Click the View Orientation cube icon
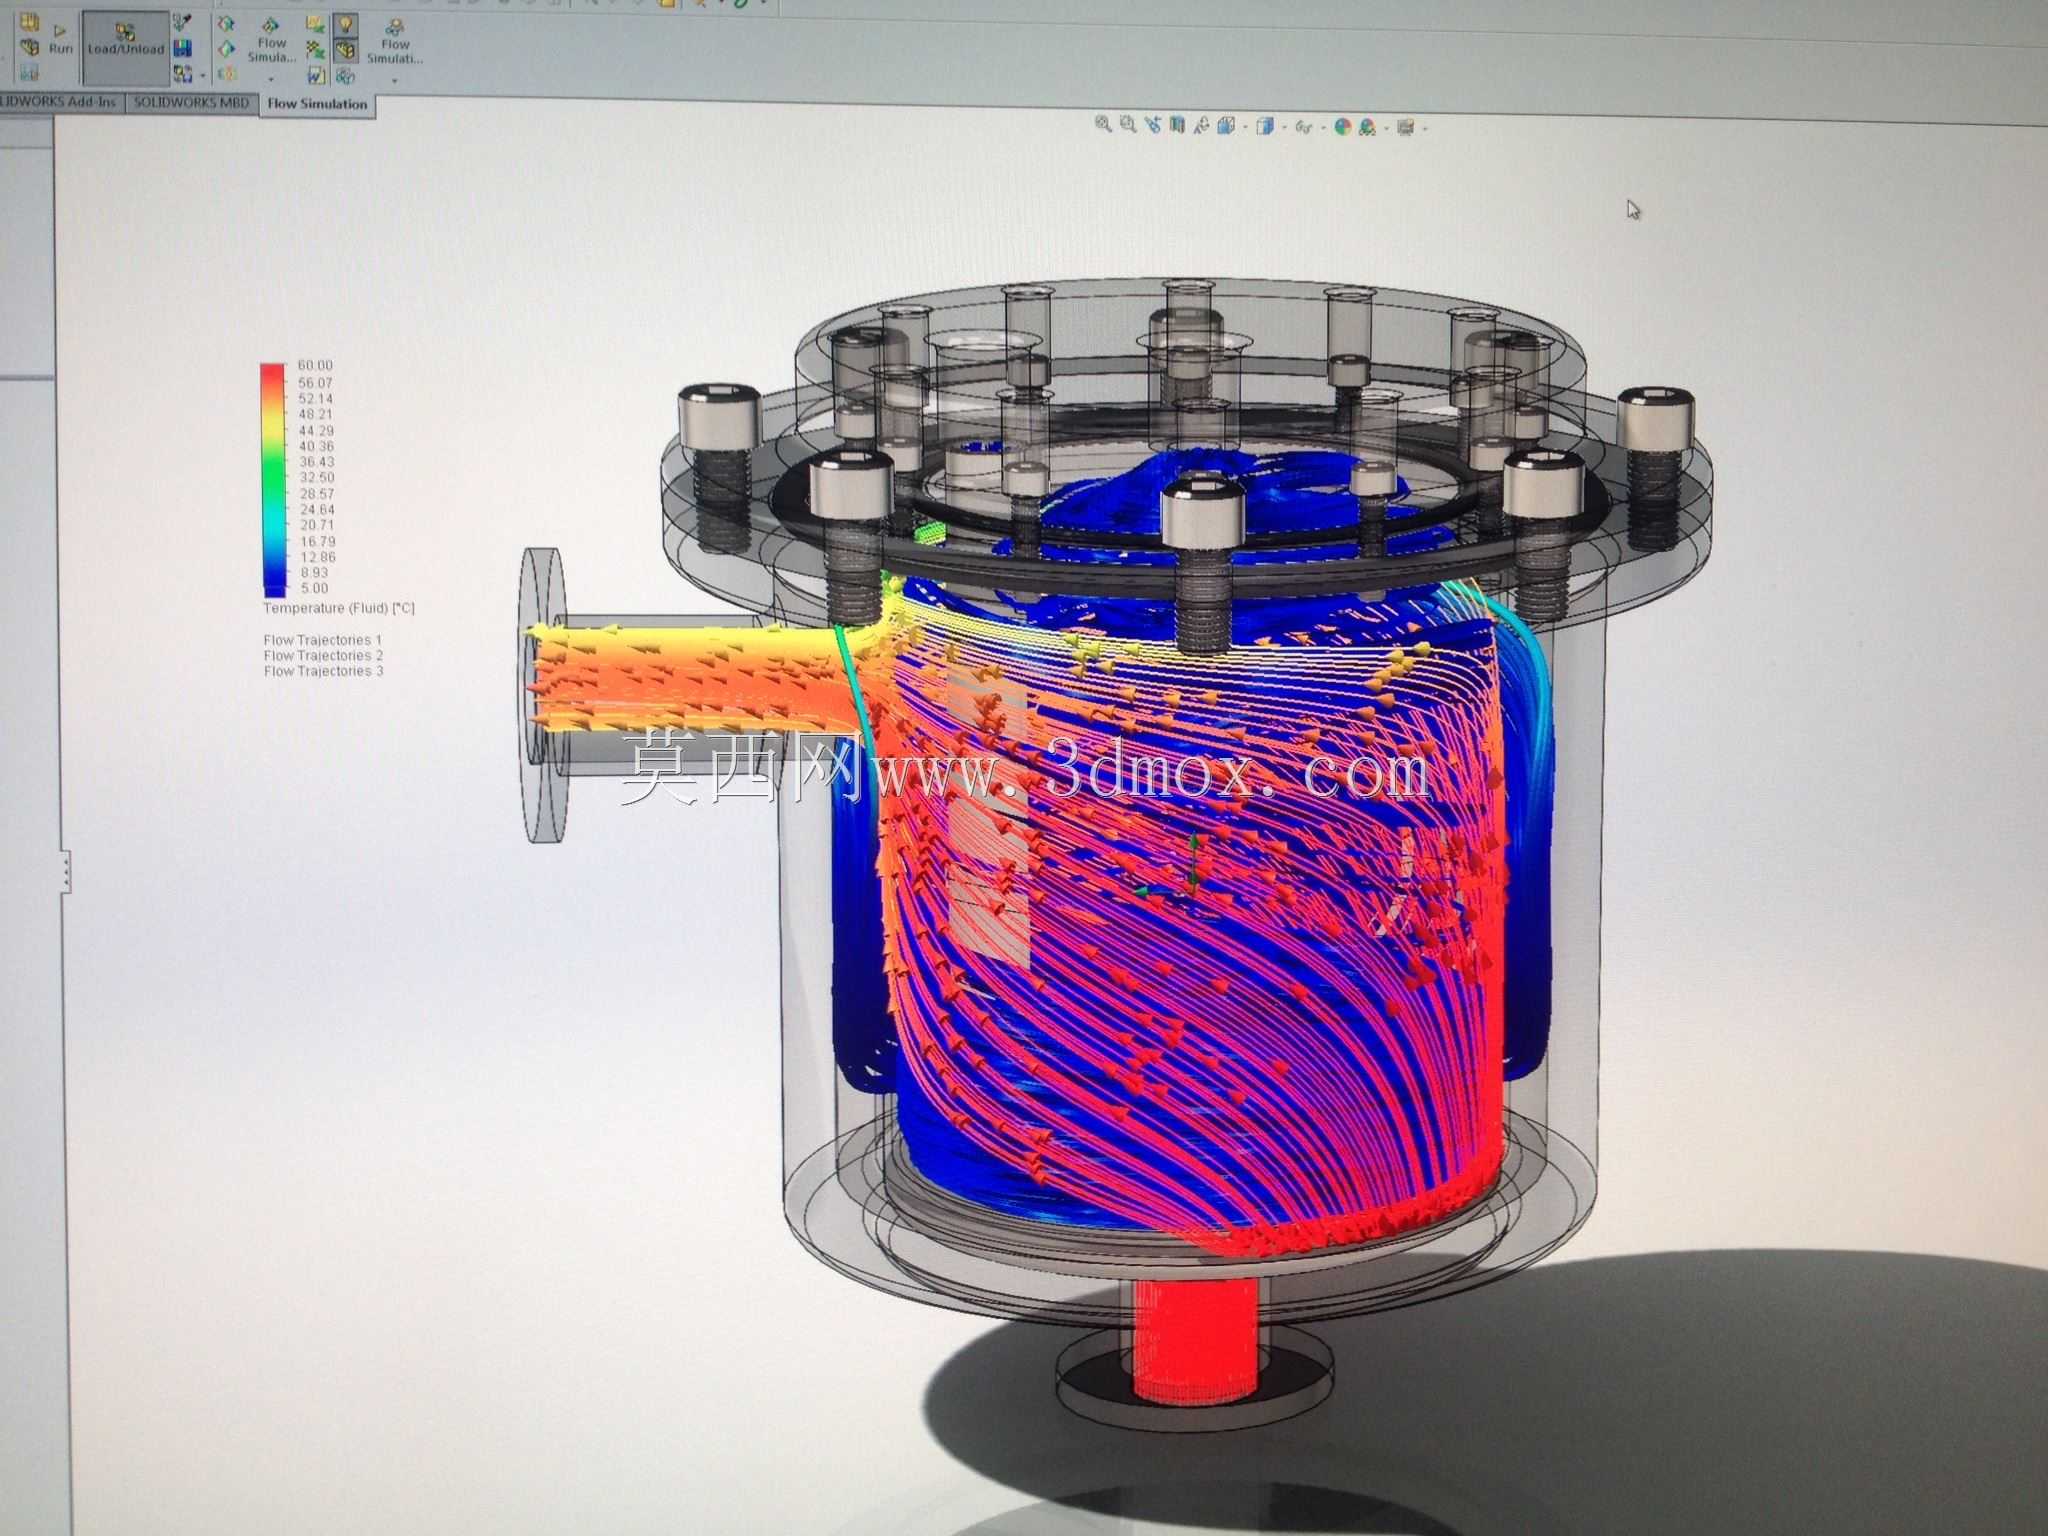The width and height of the screenshot is (2048, 1536). coord(1226,126)
